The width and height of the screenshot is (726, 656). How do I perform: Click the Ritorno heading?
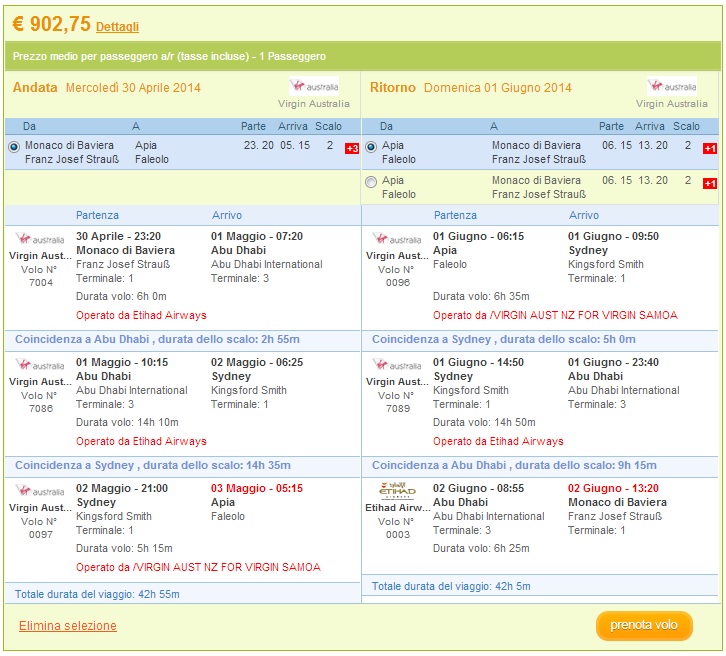pos(393,87)
